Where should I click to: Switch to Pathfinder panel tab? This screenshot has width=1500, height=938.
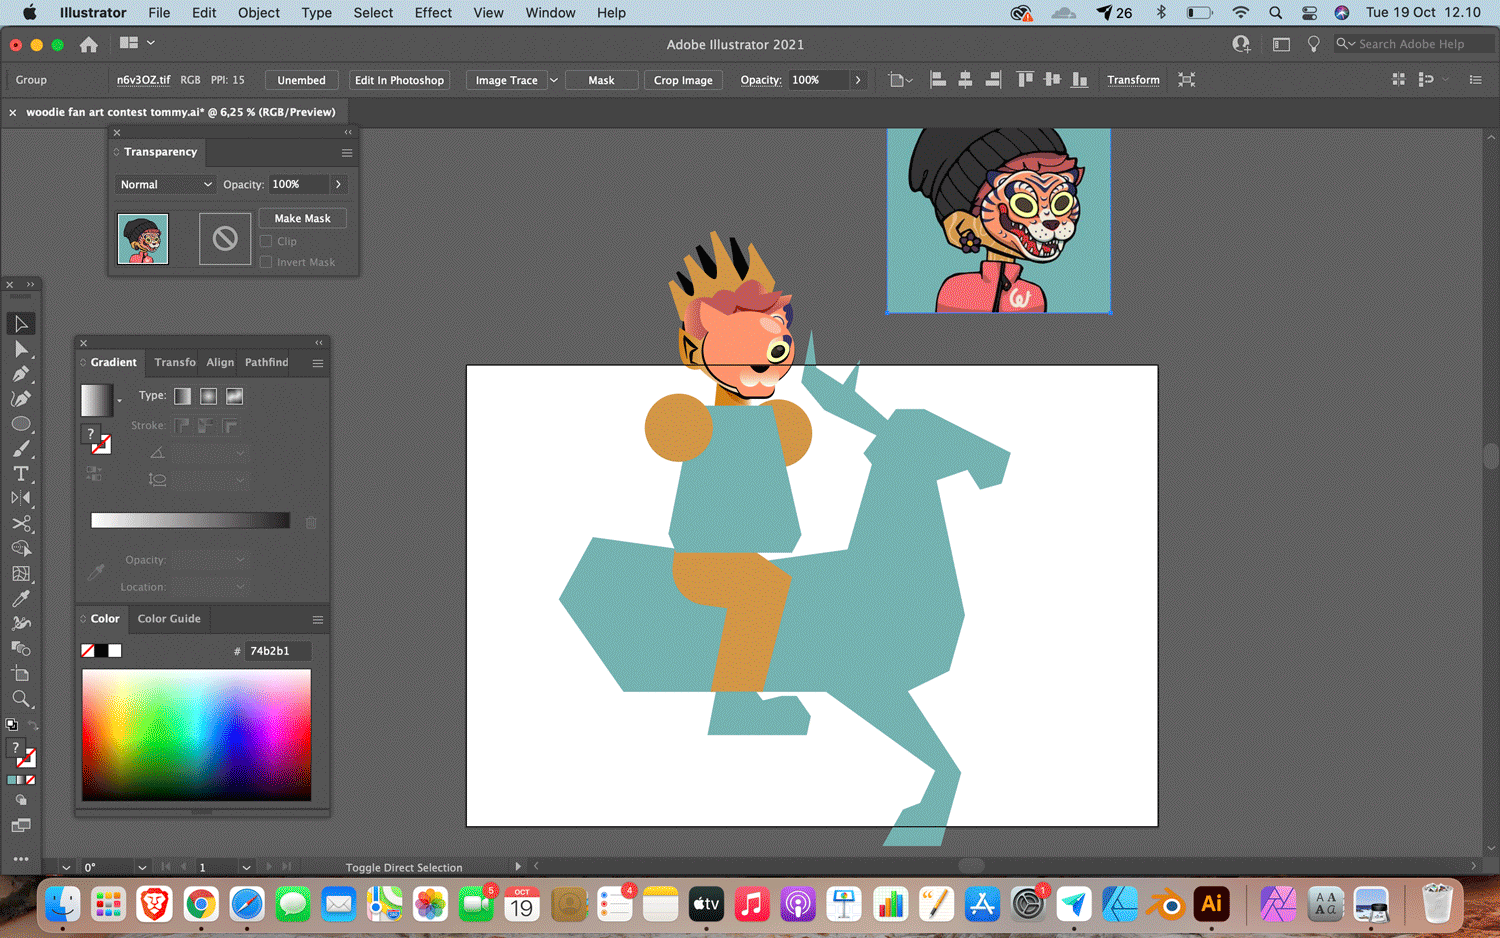[x=267, y=362]
